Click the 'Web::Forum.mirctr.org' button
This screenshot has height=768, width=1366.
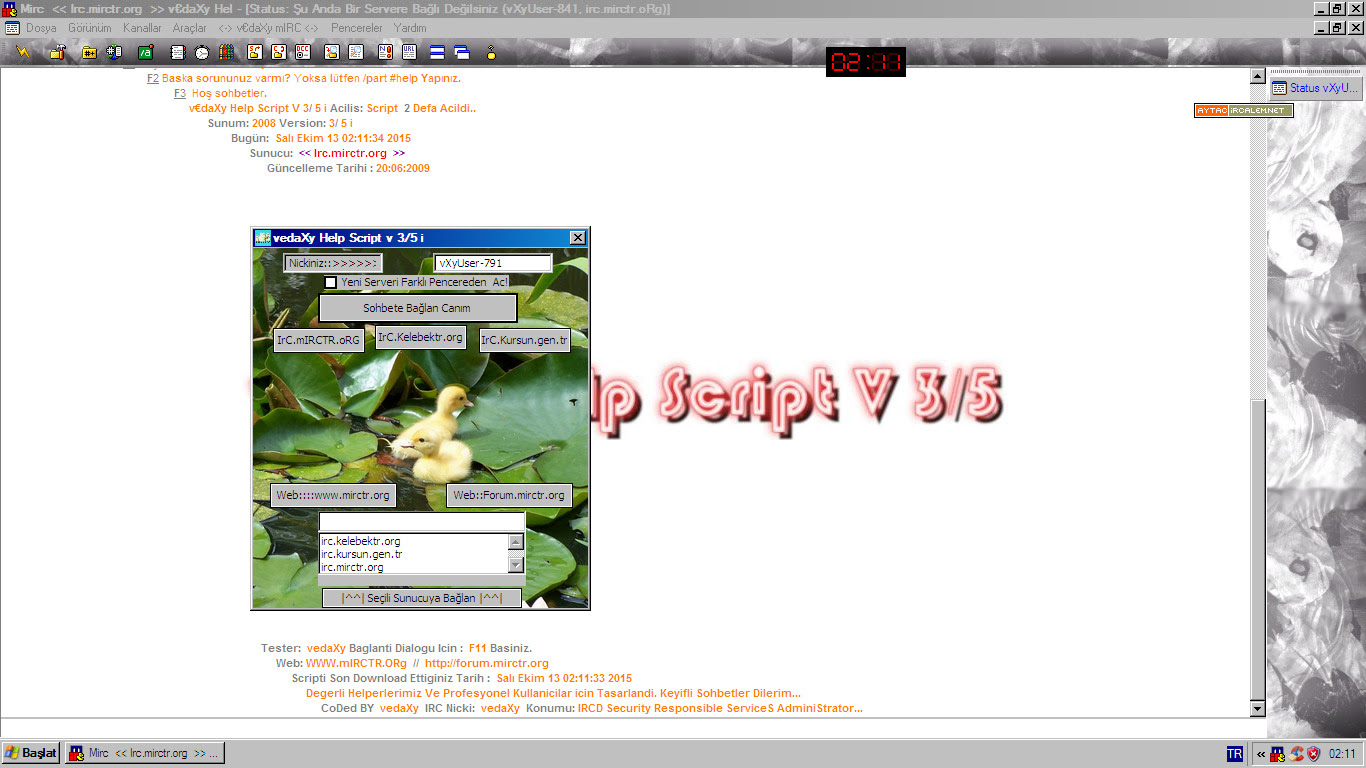[509, 495]
